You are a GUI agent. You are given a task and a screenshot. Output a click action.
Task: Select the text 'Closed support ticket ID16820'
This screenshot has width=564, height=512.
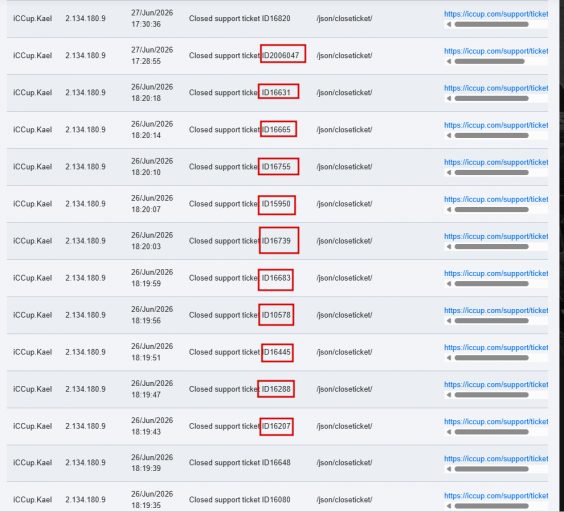[x=240, y=18]
